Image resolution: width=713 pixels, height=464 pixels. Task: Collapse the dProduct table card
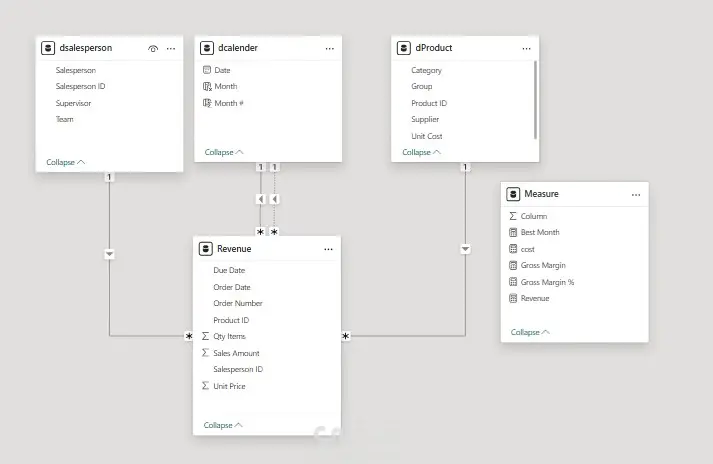pyautogui.click(x=421, y=153)
